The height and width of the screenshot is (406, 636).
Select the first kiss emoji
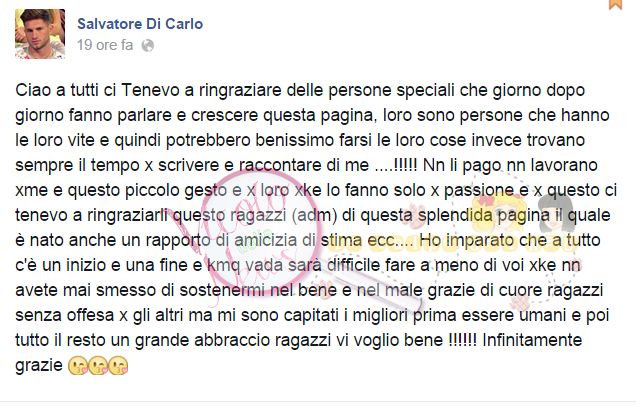[x=78, y=365]
